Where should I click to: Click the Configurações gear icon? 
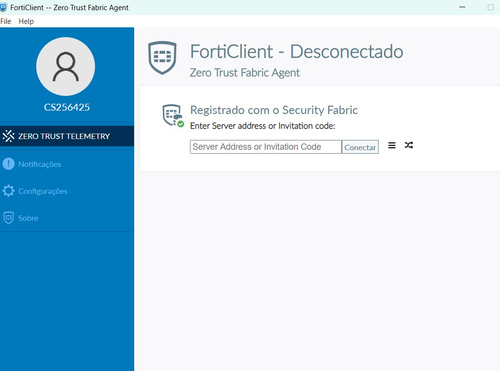coord(8,191)
